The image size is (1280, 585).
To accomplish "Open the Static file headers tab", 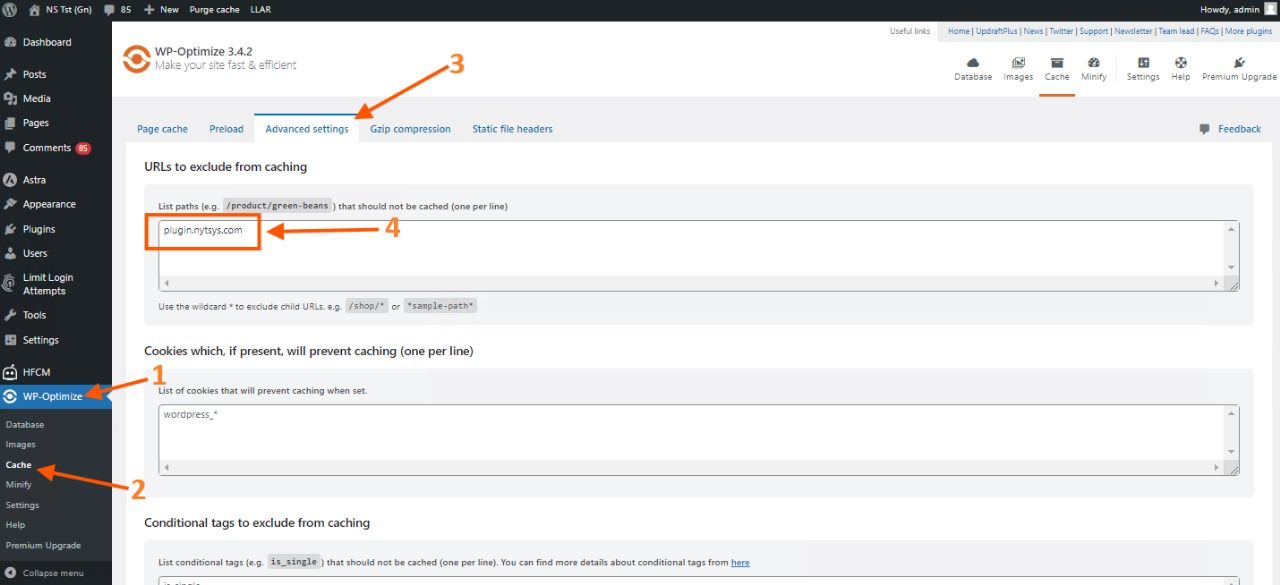I will click(x=512, y=129).
